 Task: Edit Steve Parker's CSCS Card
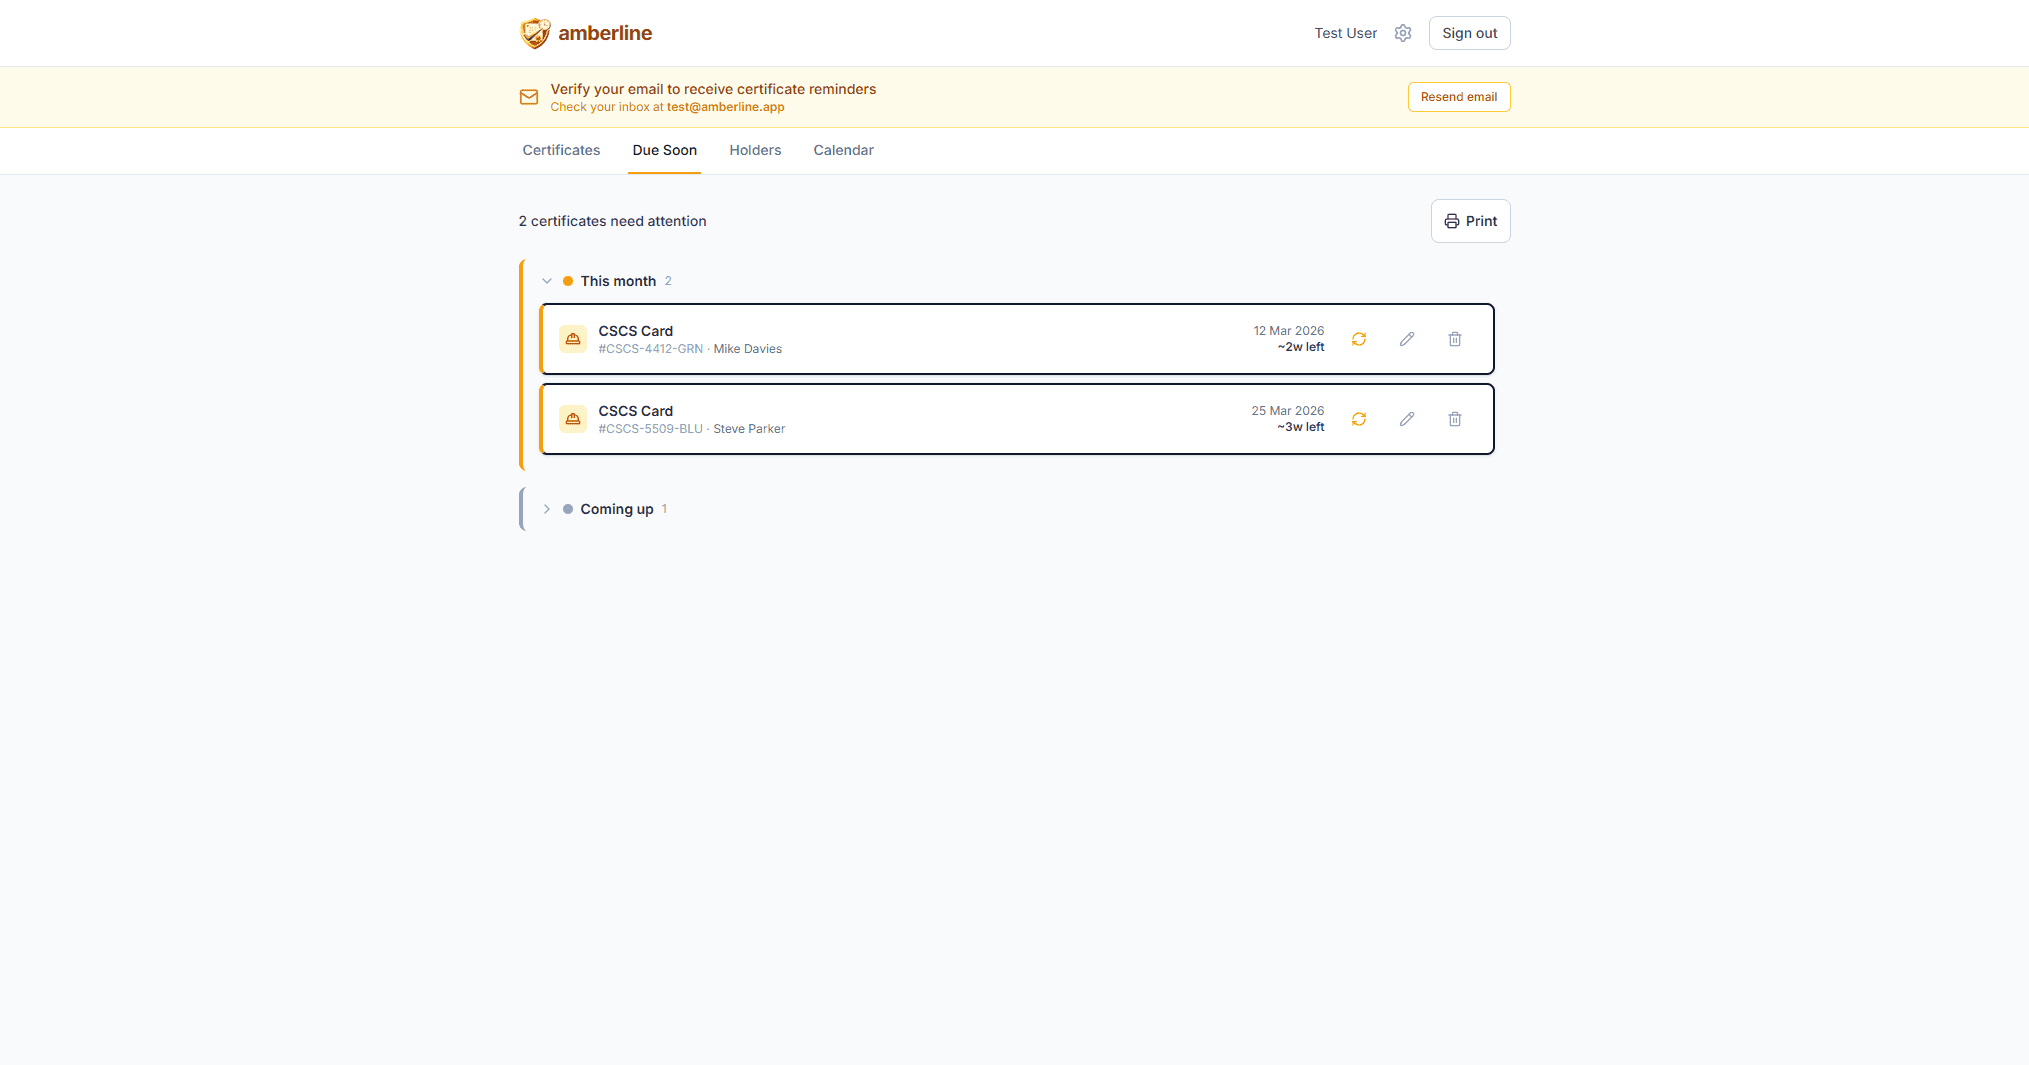pos(1407,419)
